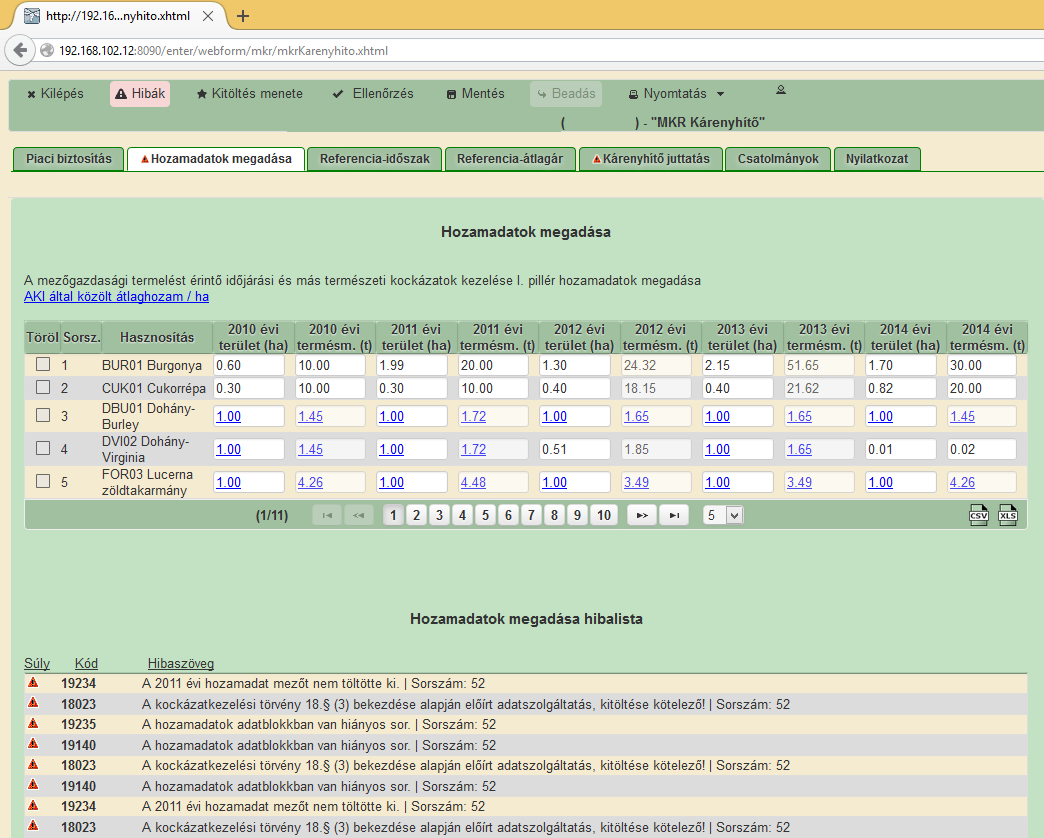Go to page 9 of the table
This screenshot has width=1044, height=838.
(577, 515)
